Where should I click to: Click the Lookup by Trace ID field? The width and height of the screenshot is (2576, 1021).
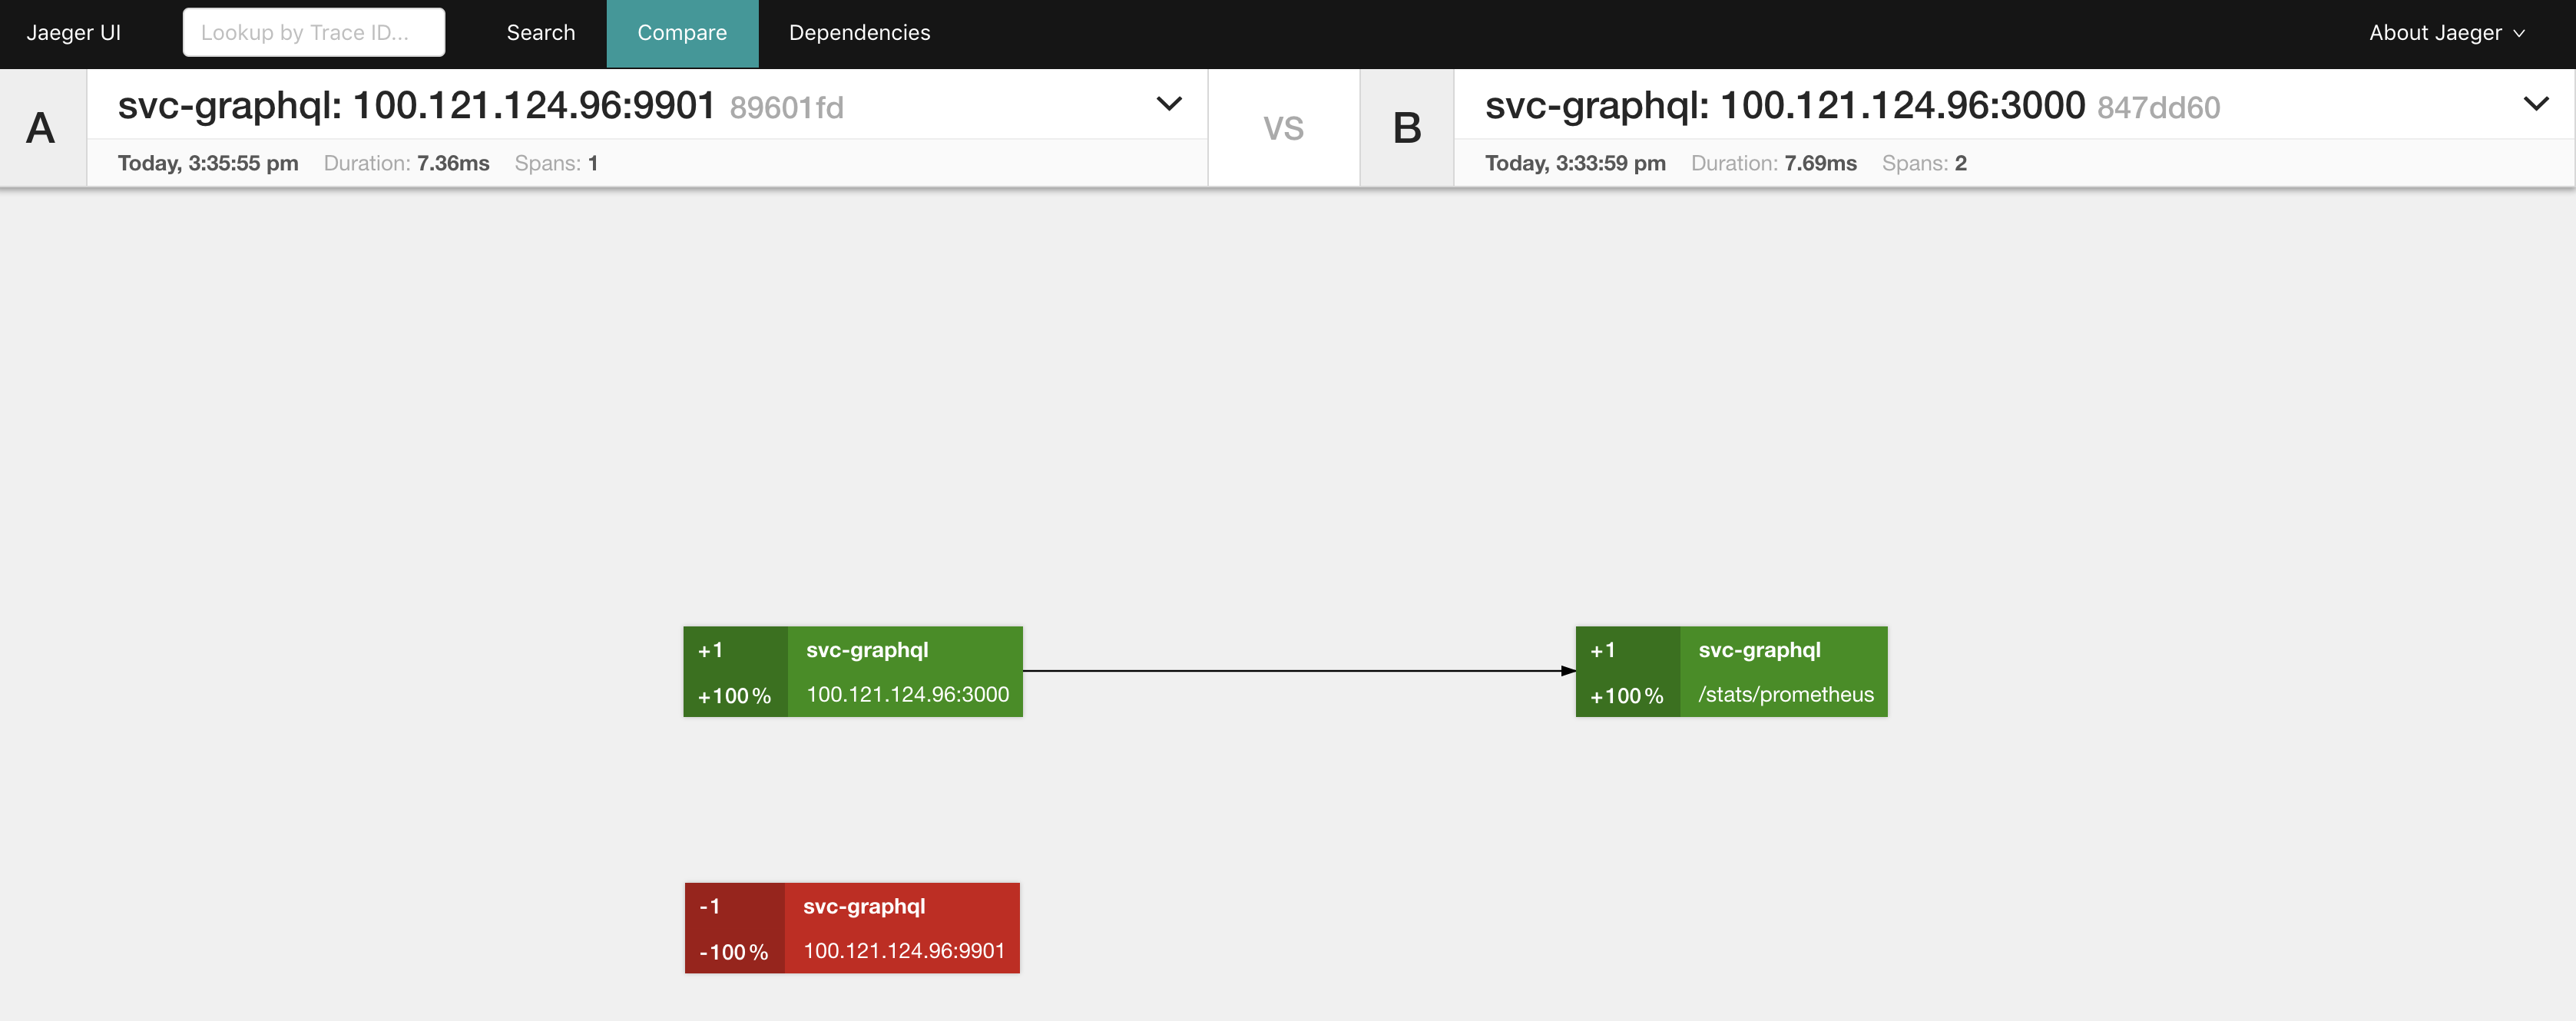(313, 33)
